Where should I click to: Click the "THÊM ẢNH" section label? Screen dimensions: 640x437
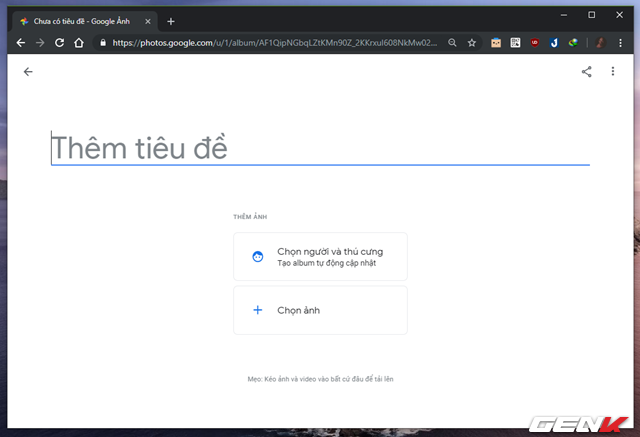coord(250,217)
